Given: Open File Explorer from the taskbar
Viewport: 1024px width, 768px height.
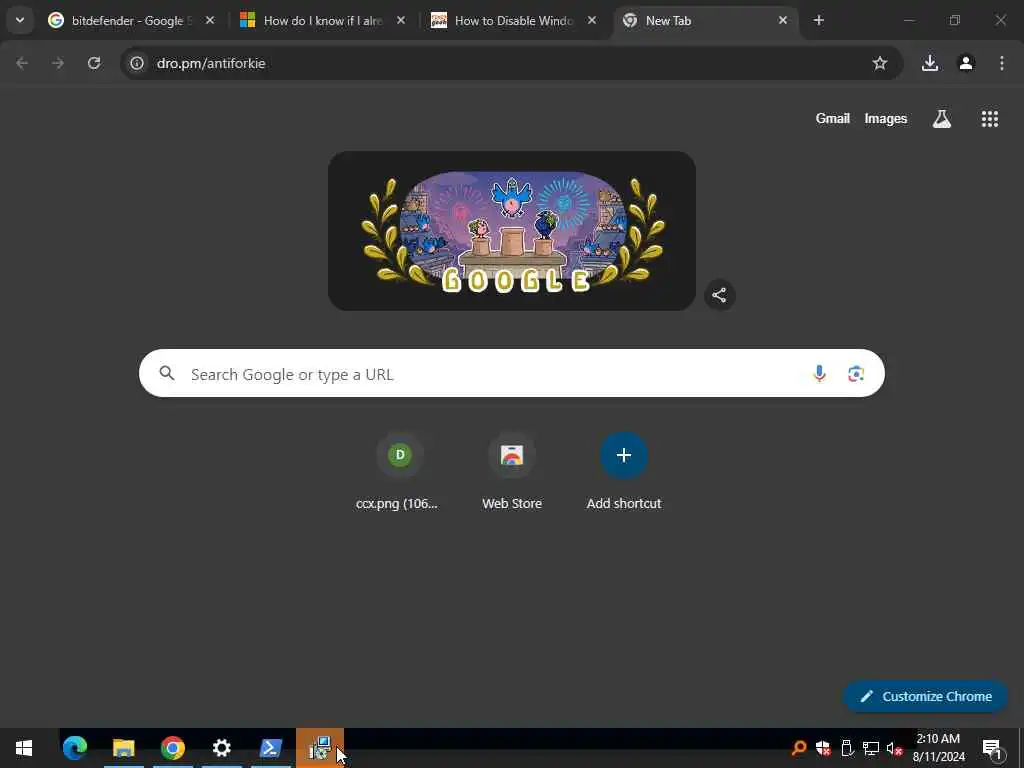Looking at the screenshot, I should click(124, 748).
